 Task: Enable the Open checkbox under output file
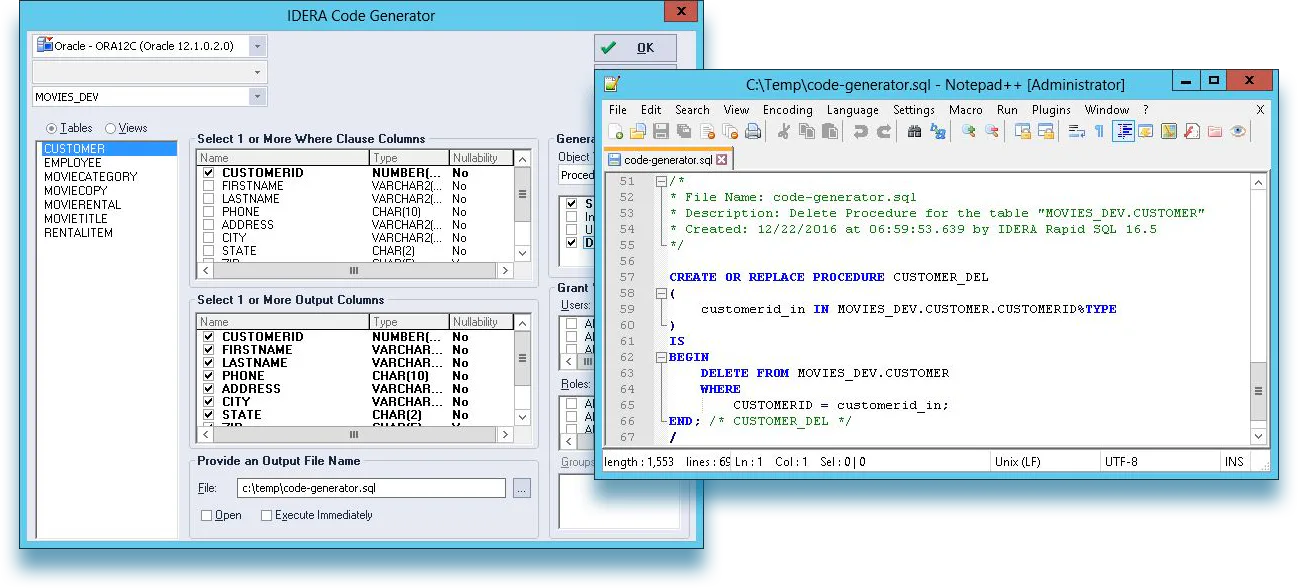pyautogui.click(x=206, y=516)
